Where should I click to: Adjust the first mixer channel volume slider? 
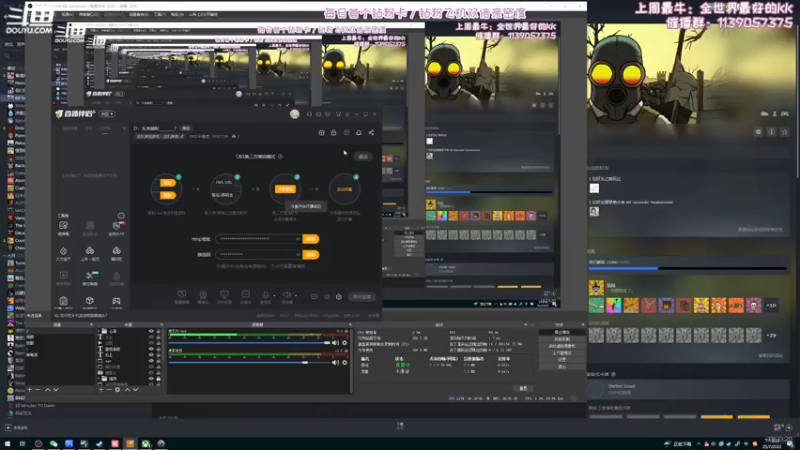pos(249,343)
